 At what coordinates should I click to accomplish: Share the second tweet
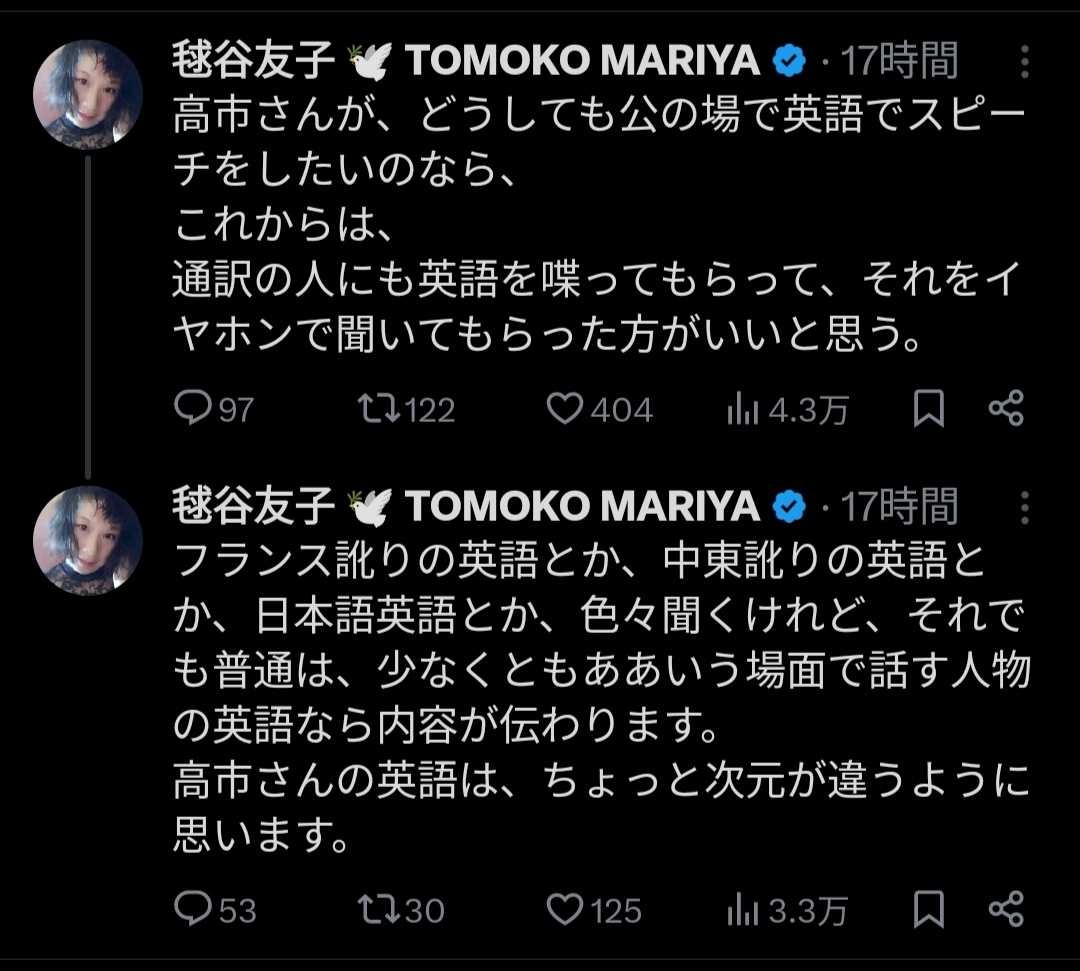point(1005,909)
